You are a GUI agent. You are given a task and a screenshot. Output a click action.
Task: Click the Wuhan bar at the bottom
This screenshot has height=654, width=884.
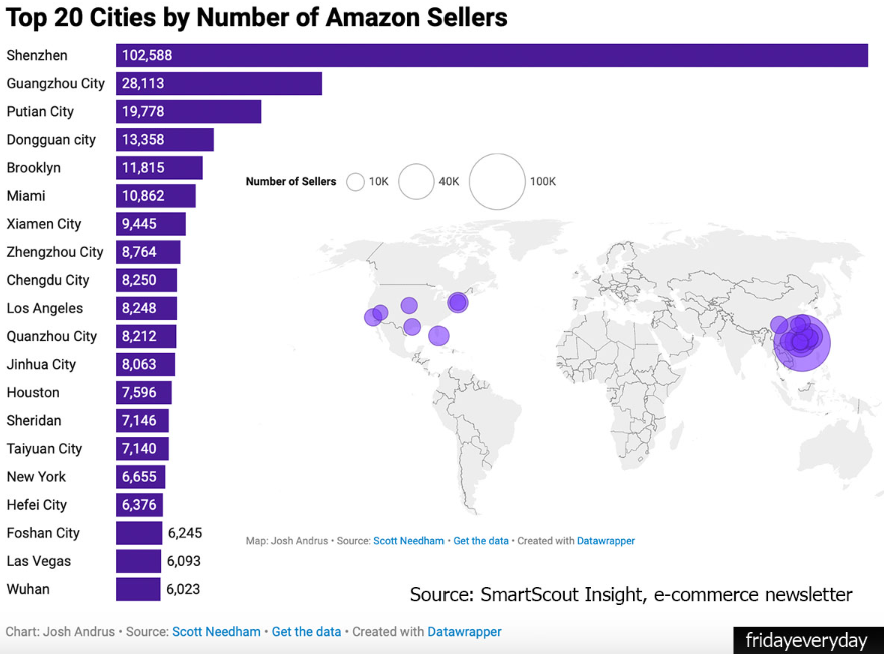click(138, 589)
